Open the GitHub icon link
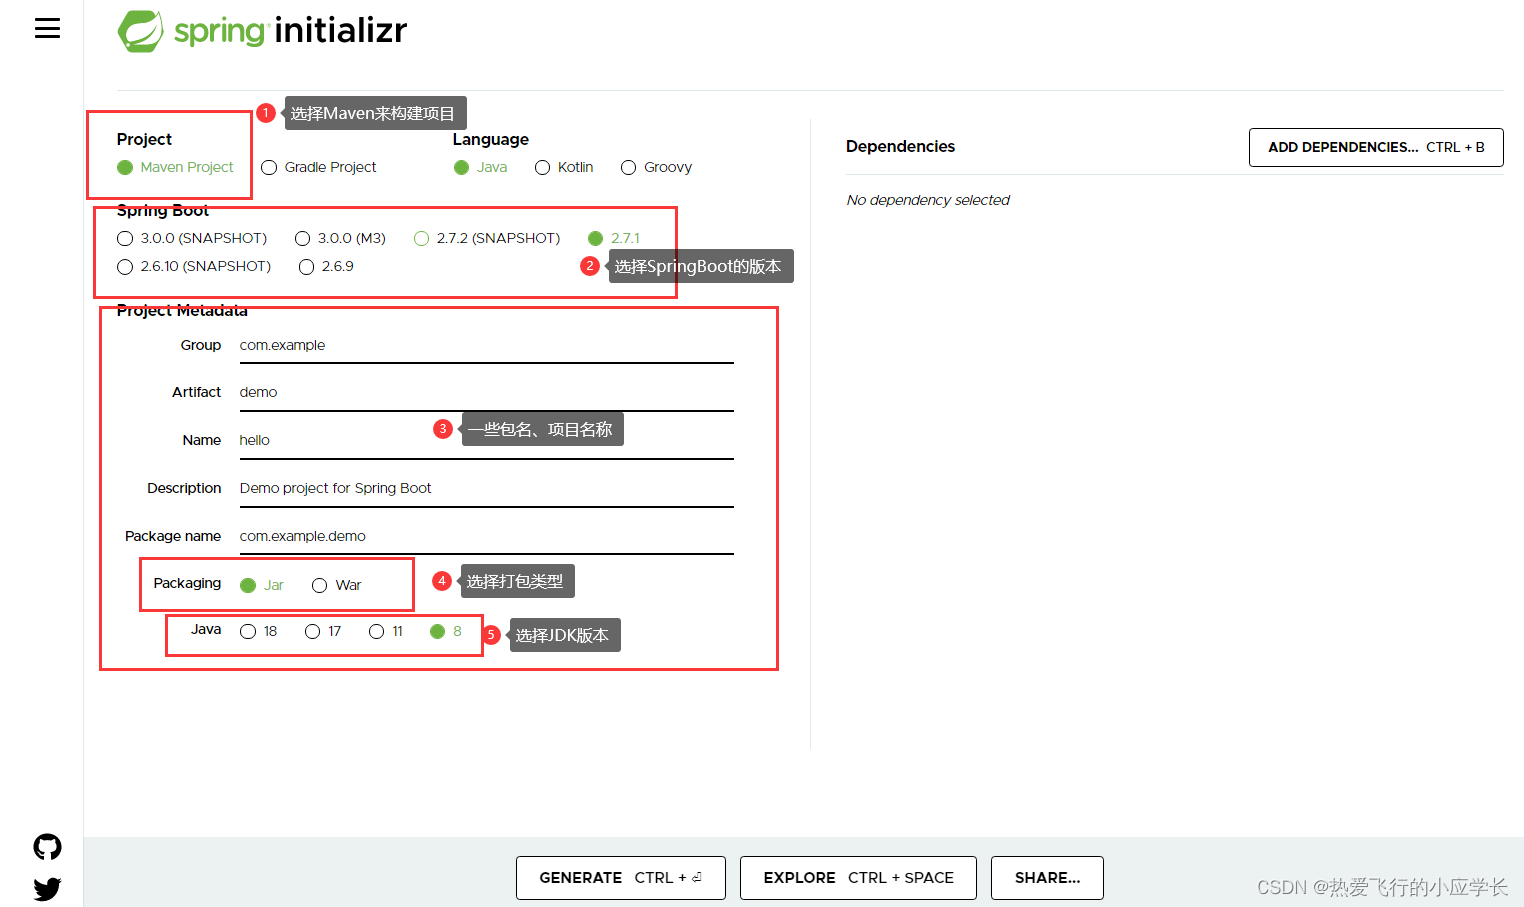This screenshot has width=1524, height=907. [47, 847]
